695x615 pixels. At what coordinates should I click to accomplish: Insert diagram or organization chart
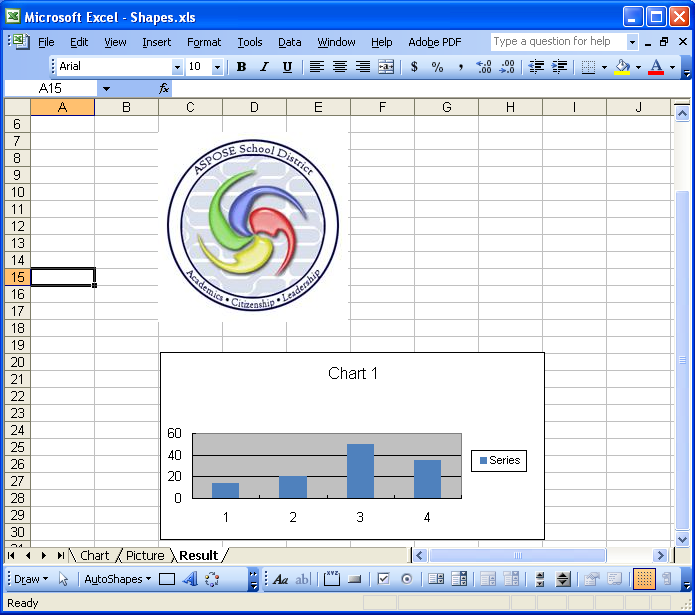pos(212,579)
